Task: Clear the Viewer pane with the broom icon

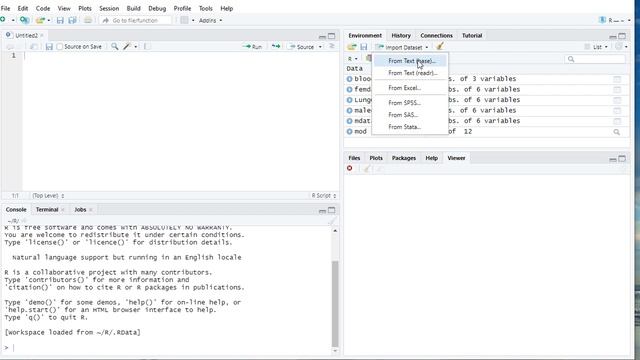Action: [366, 169]
